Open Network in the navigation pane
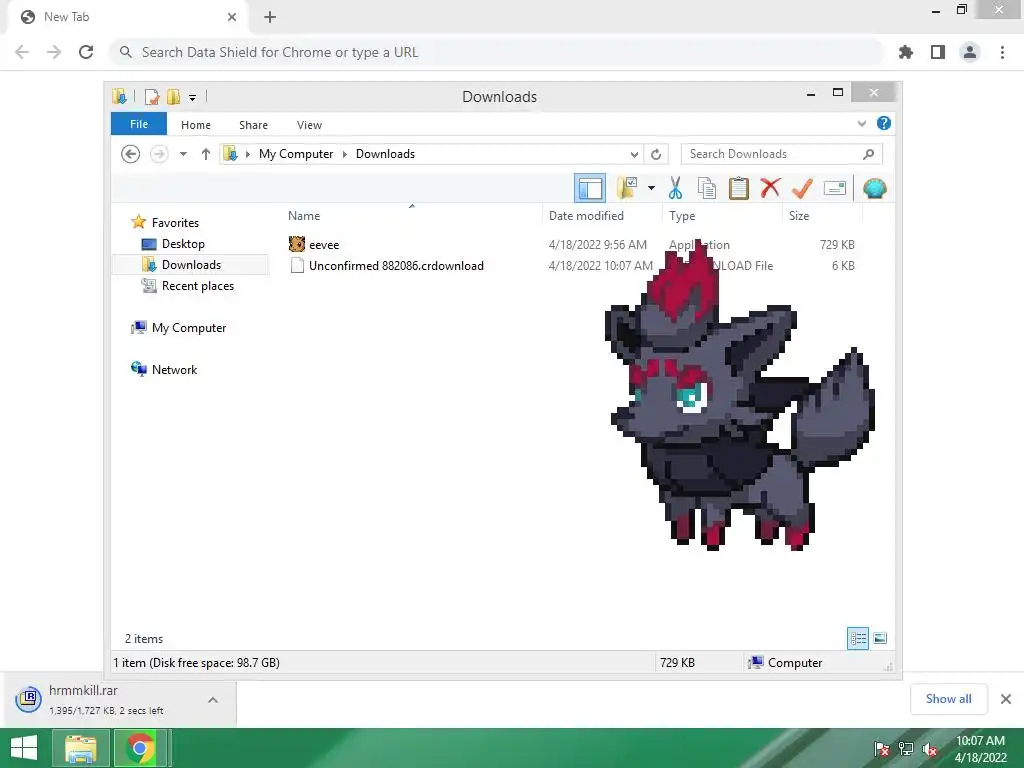This screenshot has width=1024, height=768. click(174, 370)
